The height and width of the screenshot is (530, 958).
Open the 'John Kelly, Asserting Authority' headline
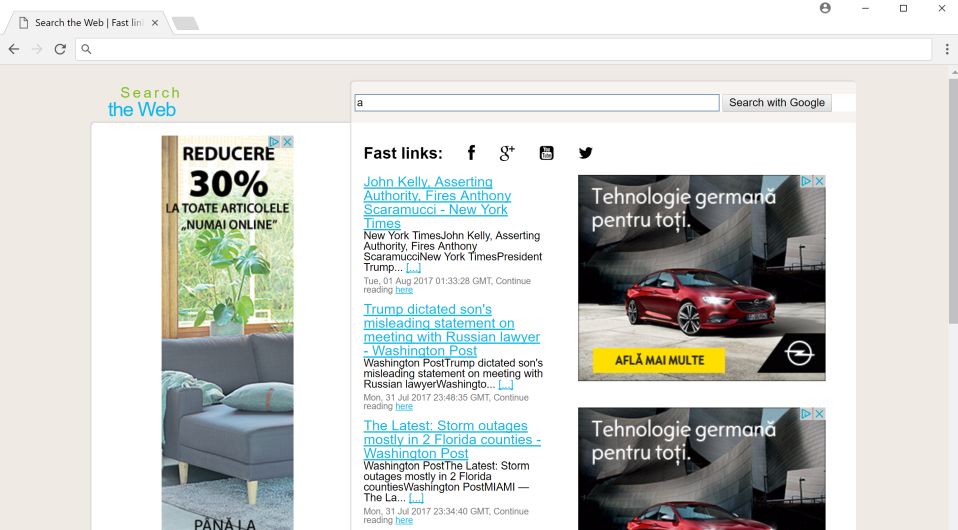tap(437, 202)
